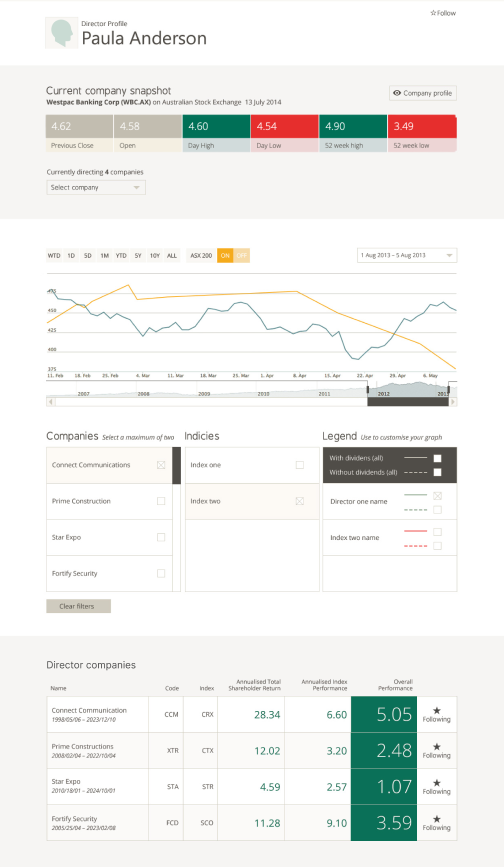
Task: Select the WTD time range
Action: pyautogui.click(x=54, y=255)
